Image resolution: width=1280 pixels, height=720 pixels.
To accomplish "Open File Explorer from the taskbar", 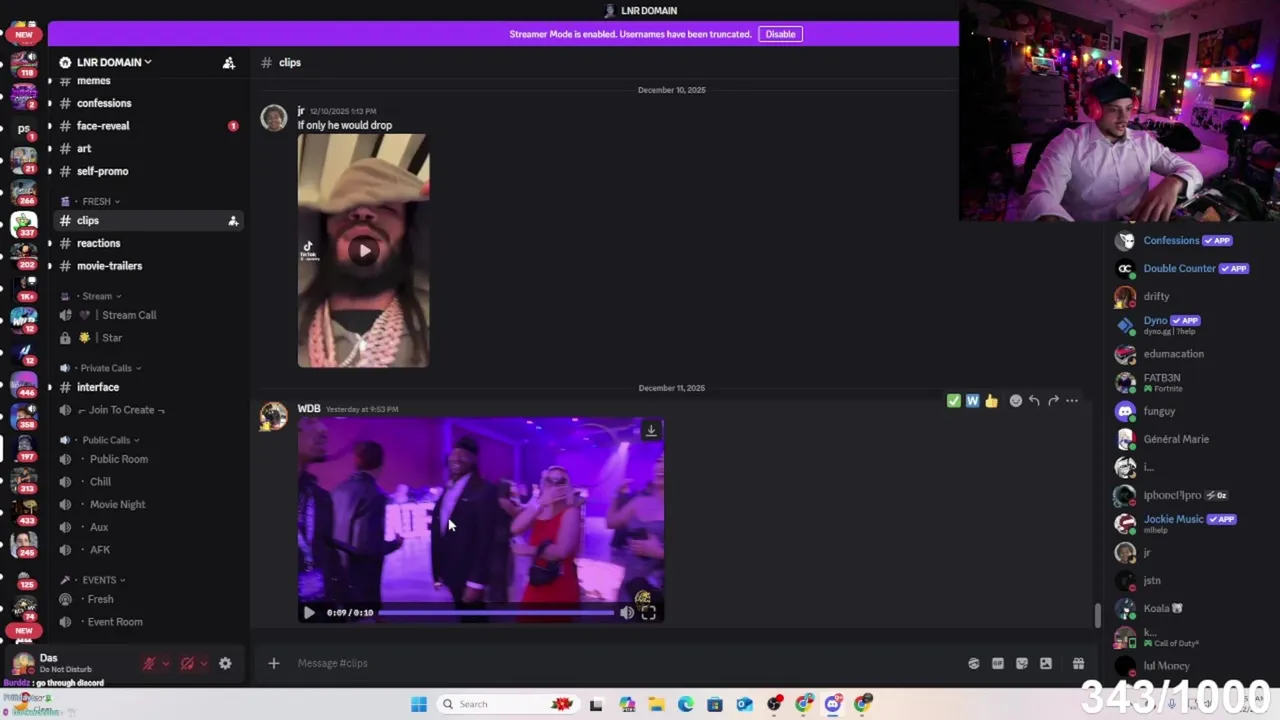I will (656, 704).
